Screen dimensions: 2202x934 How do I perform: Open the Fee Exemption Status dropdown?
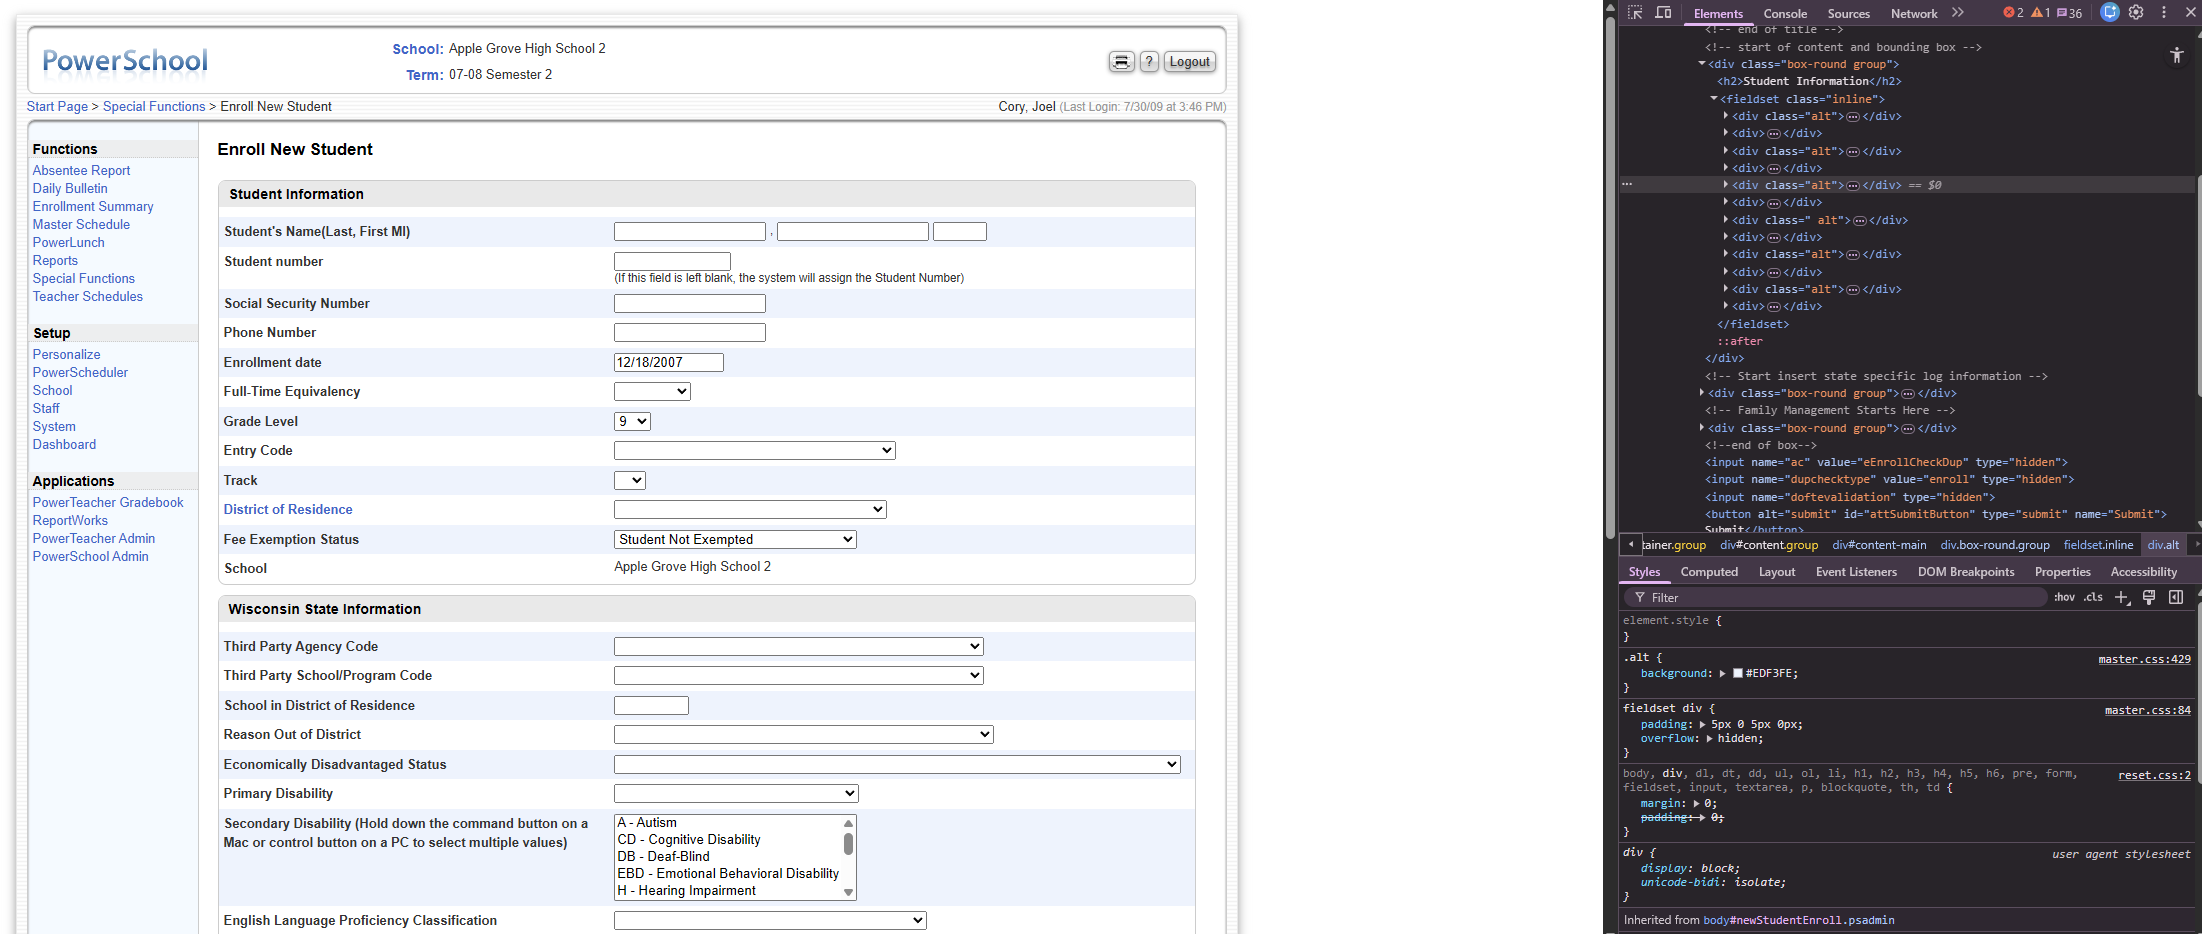735,540
